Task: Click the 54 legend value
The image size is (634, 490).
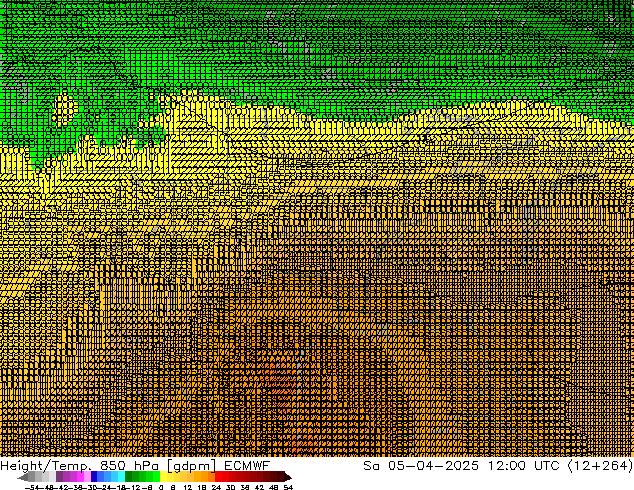Action: (288, 487)
